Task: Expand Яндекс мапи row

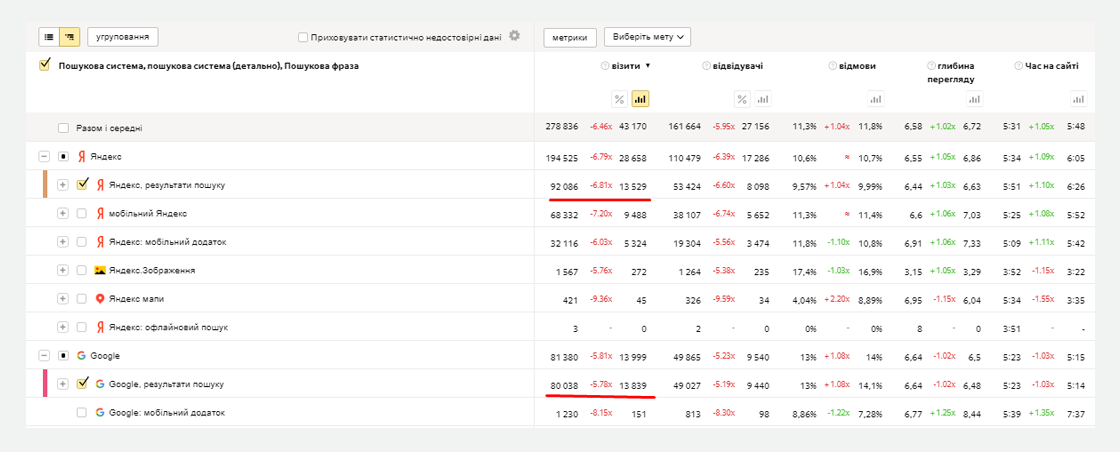Action: point(63,299)
